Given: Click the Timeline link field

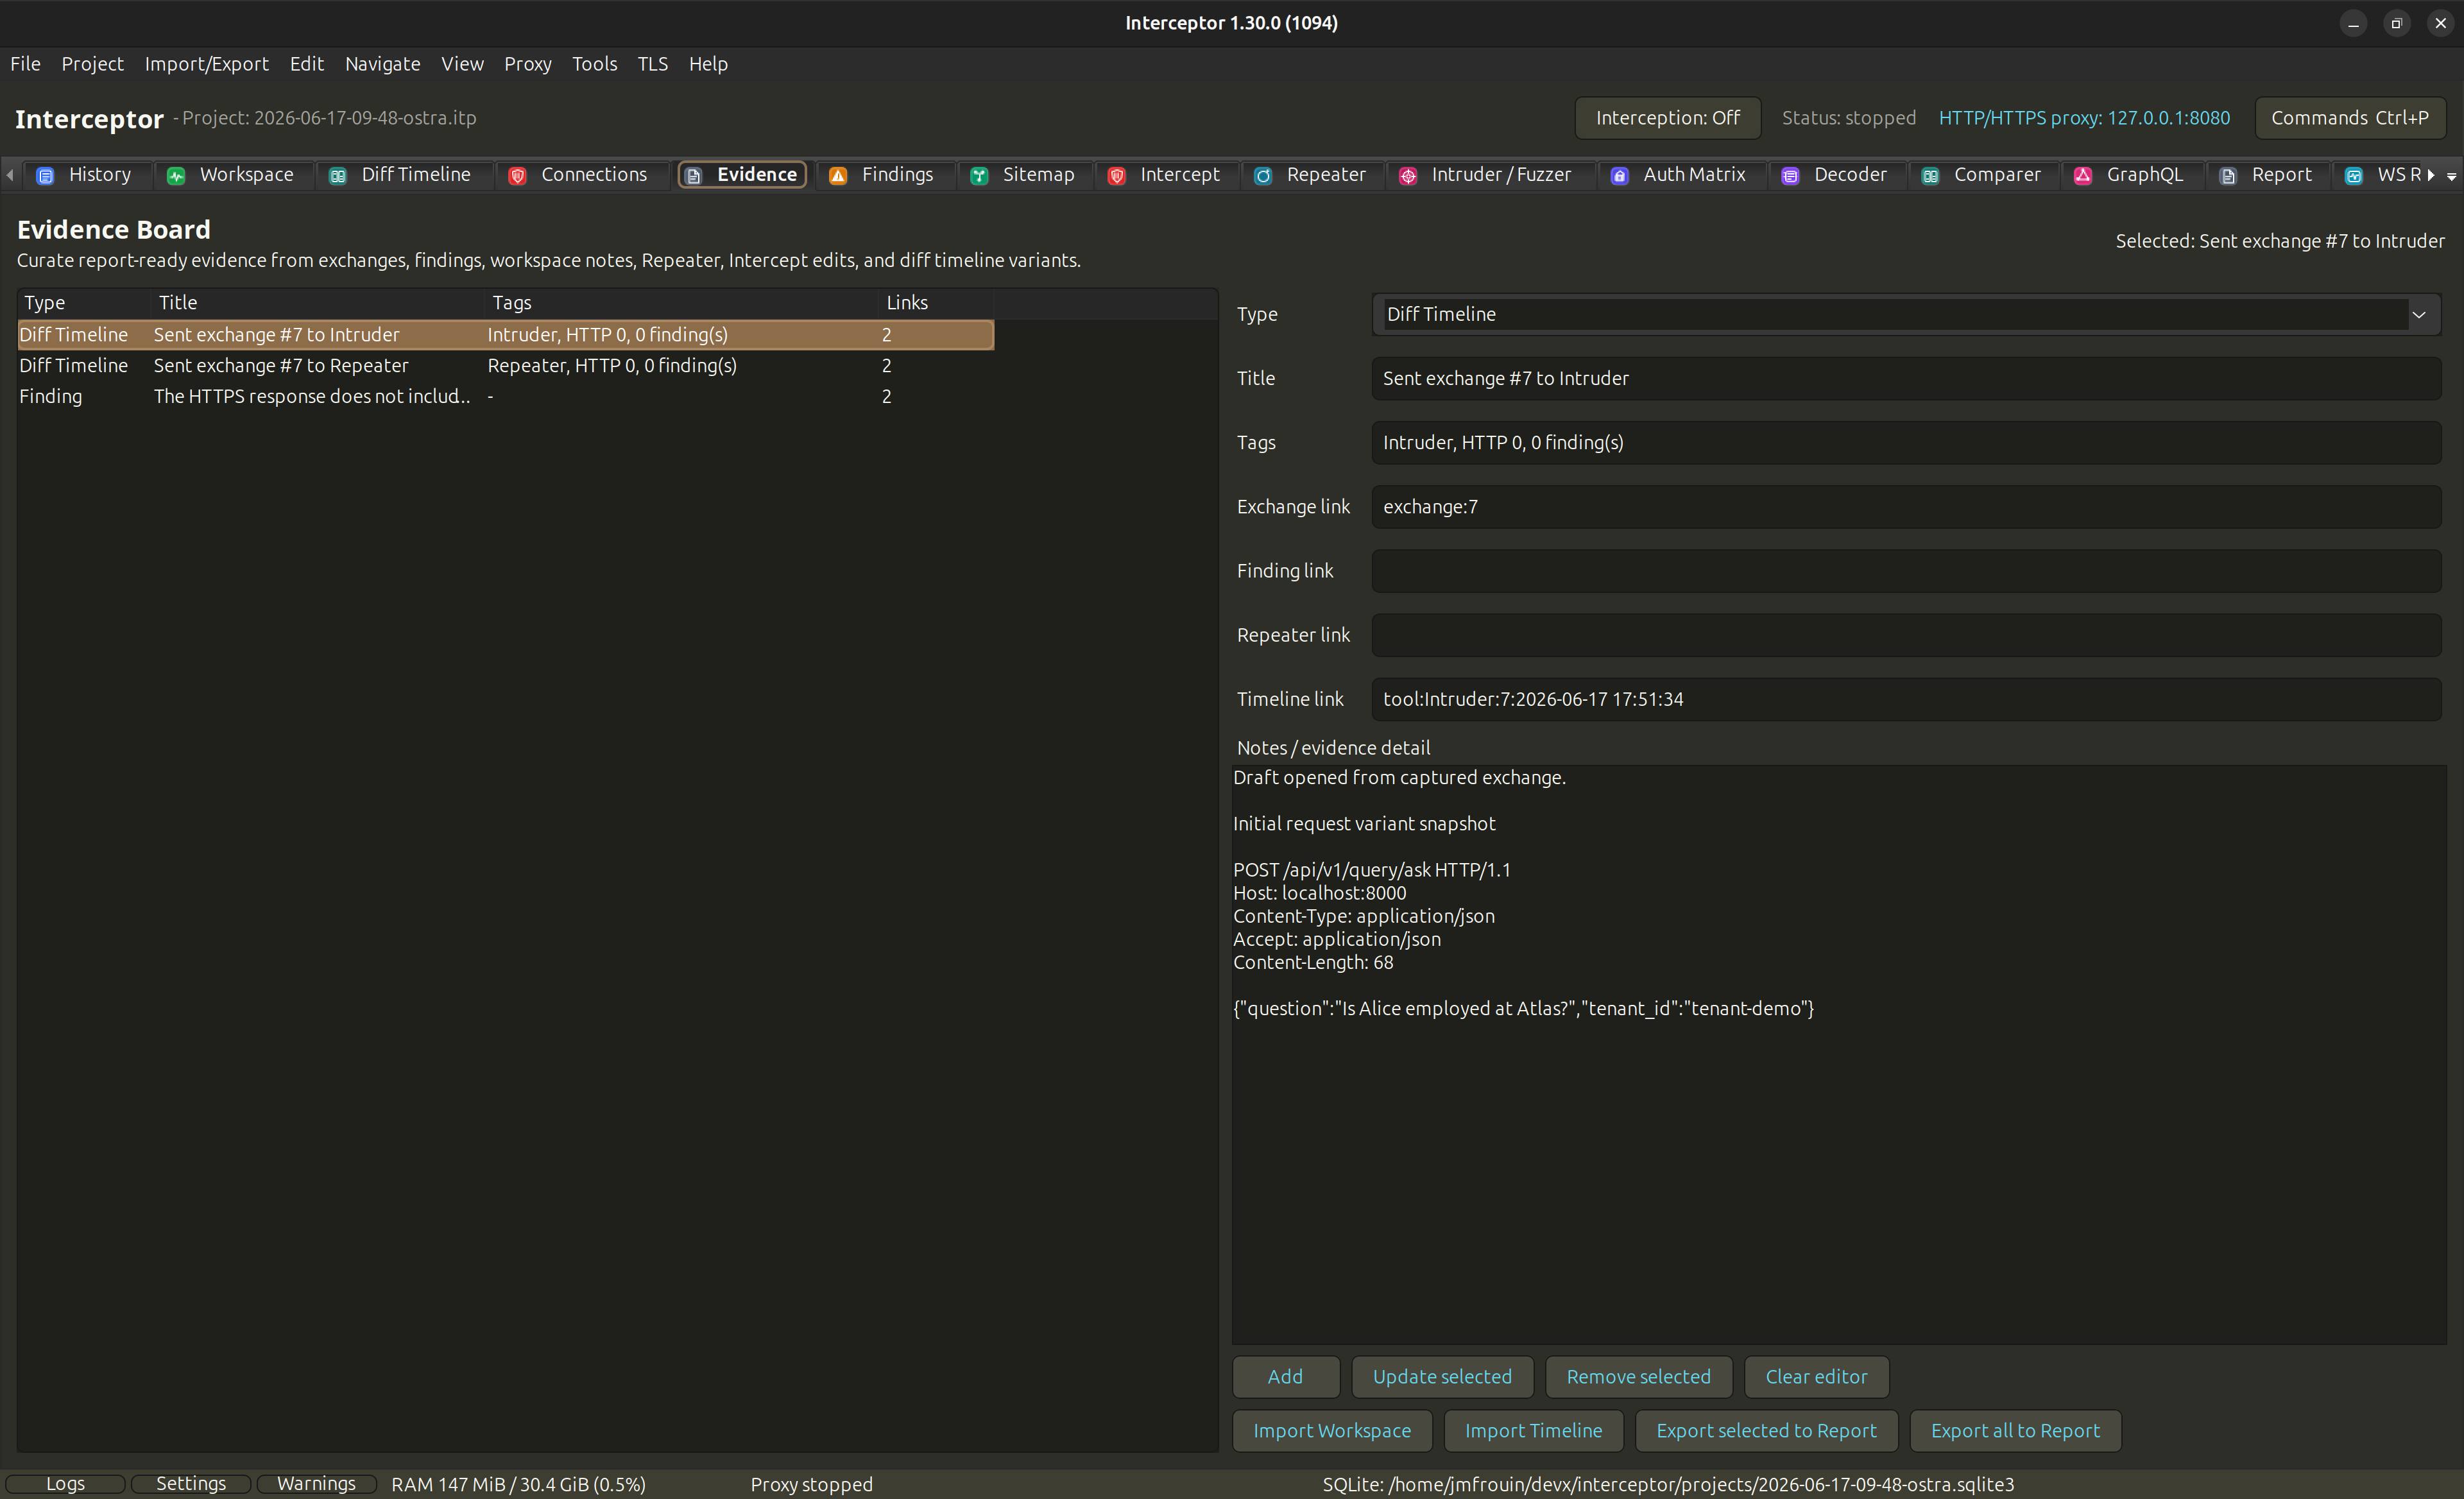Looking at the screenshot, I should coord(1906,699).
